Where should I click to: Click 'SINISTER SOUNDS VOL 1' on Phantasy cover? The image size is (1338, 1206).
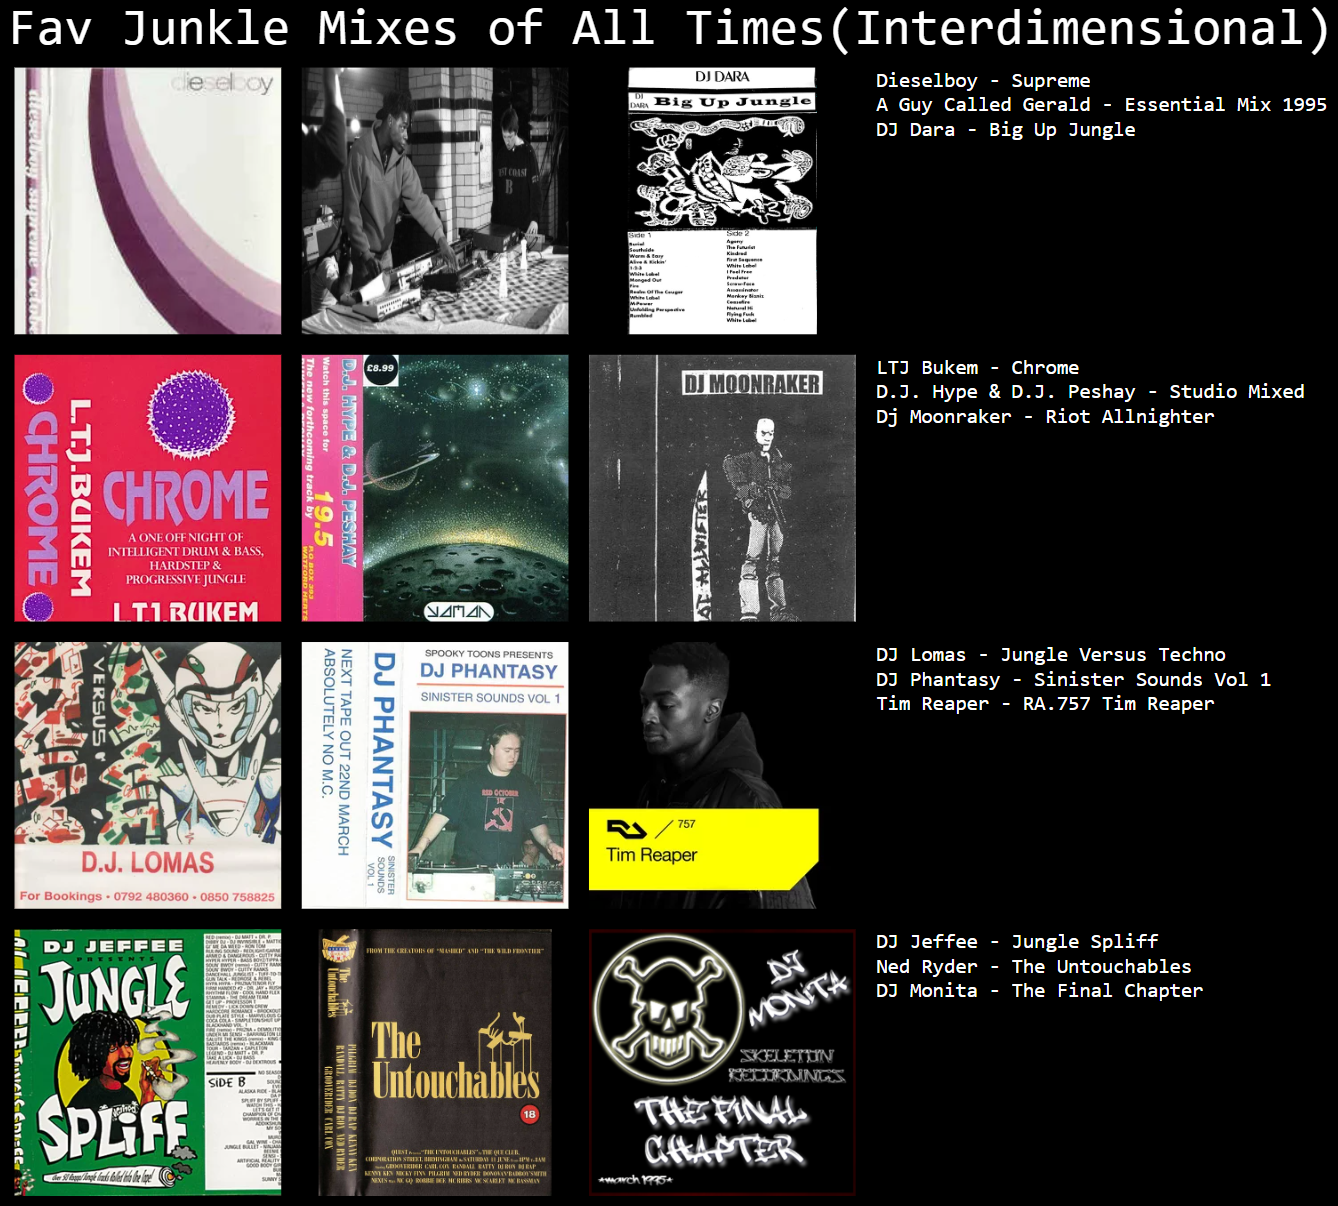pyautogui.click(x=490, y=697)
